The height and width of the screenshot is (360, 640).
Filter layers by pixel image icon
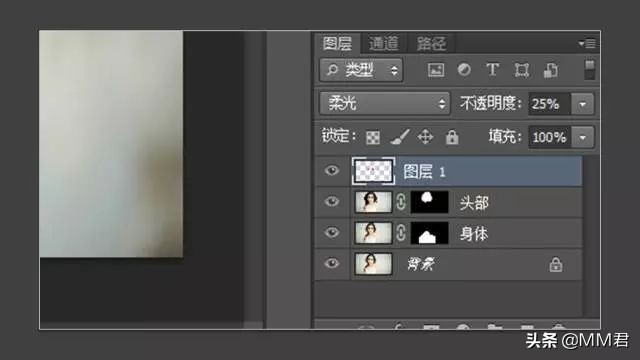coord(436,70)
